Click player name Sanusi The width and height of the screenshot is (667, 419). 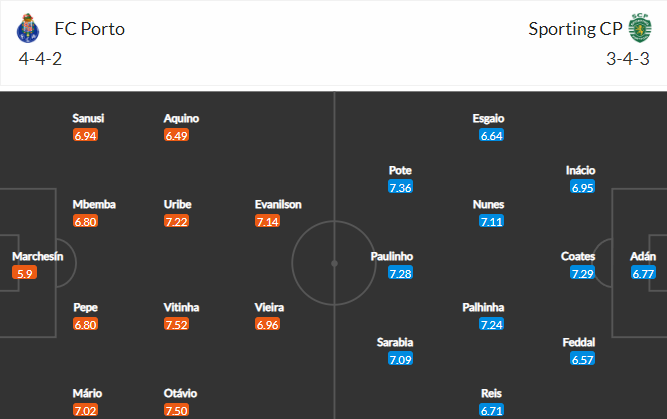click(88, 118)
